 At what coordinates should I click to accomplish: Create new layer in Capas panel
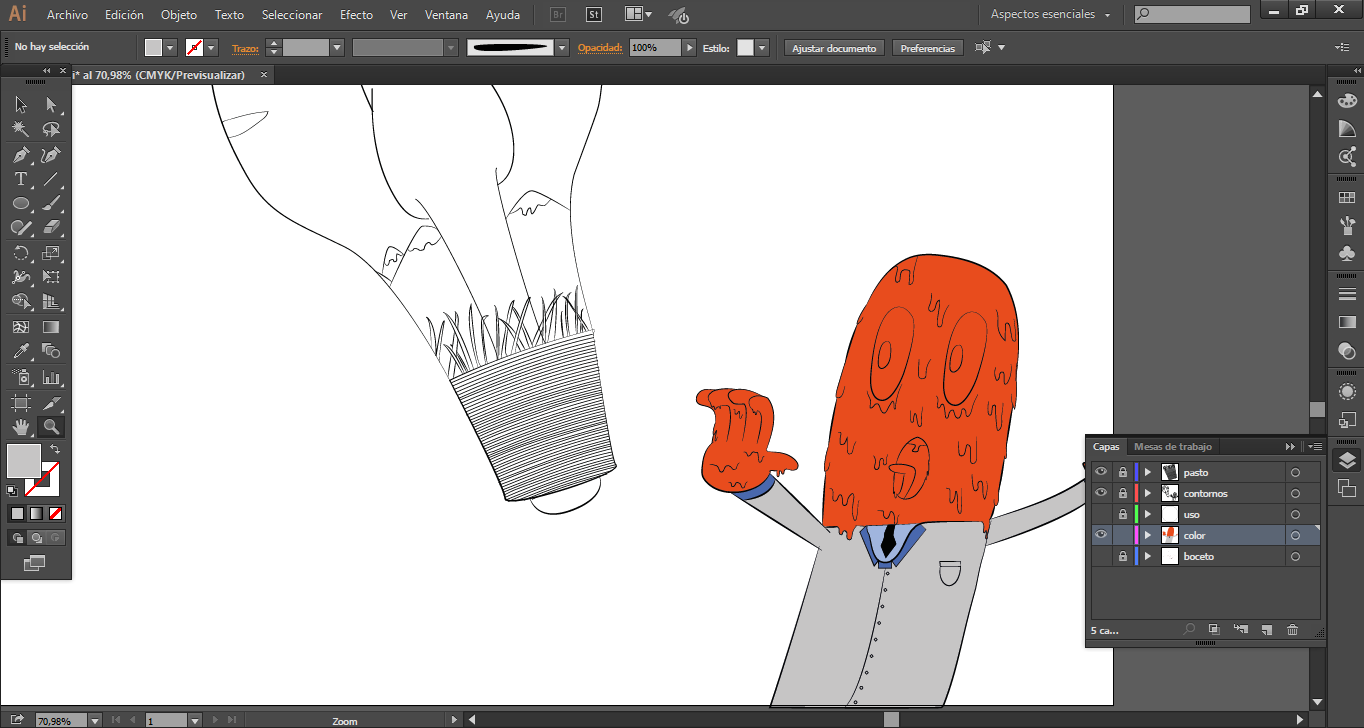point(1266,630)
